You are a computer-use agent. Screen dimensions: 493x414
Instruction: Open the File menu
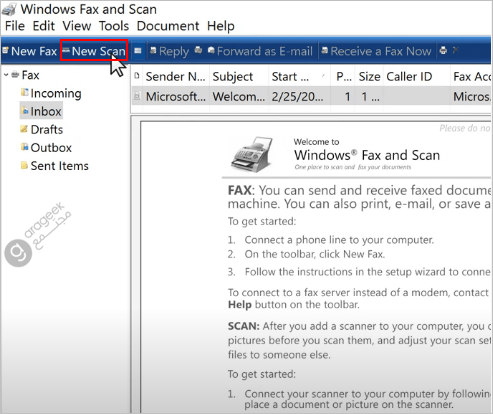(15, 26)
